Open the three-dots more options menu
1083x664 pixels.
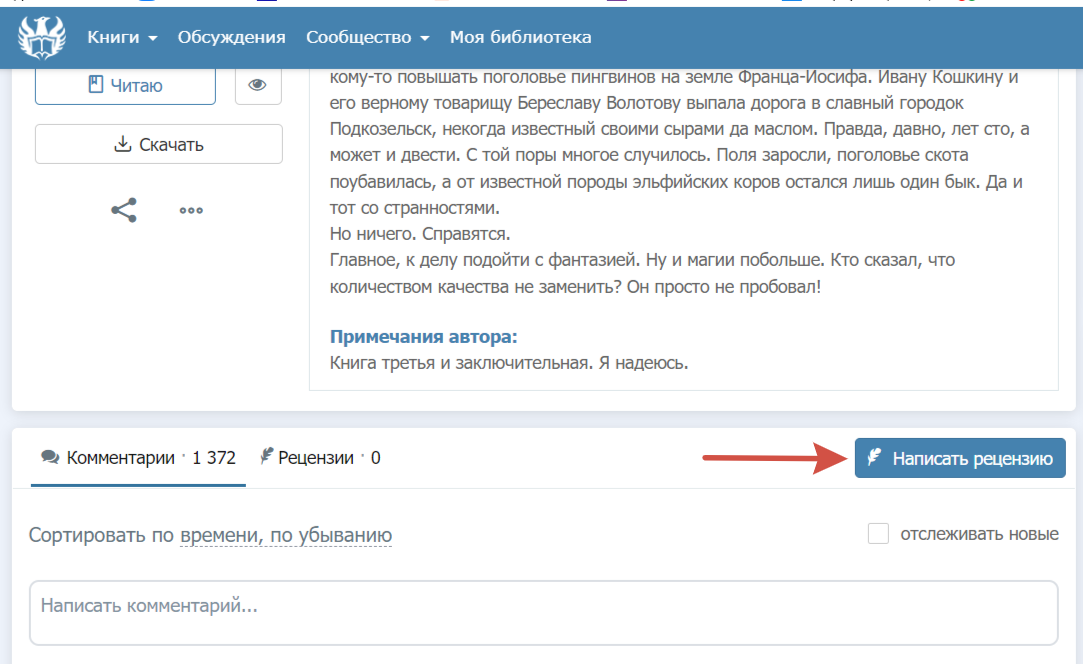pyautogui.click(x=191, y=210)
